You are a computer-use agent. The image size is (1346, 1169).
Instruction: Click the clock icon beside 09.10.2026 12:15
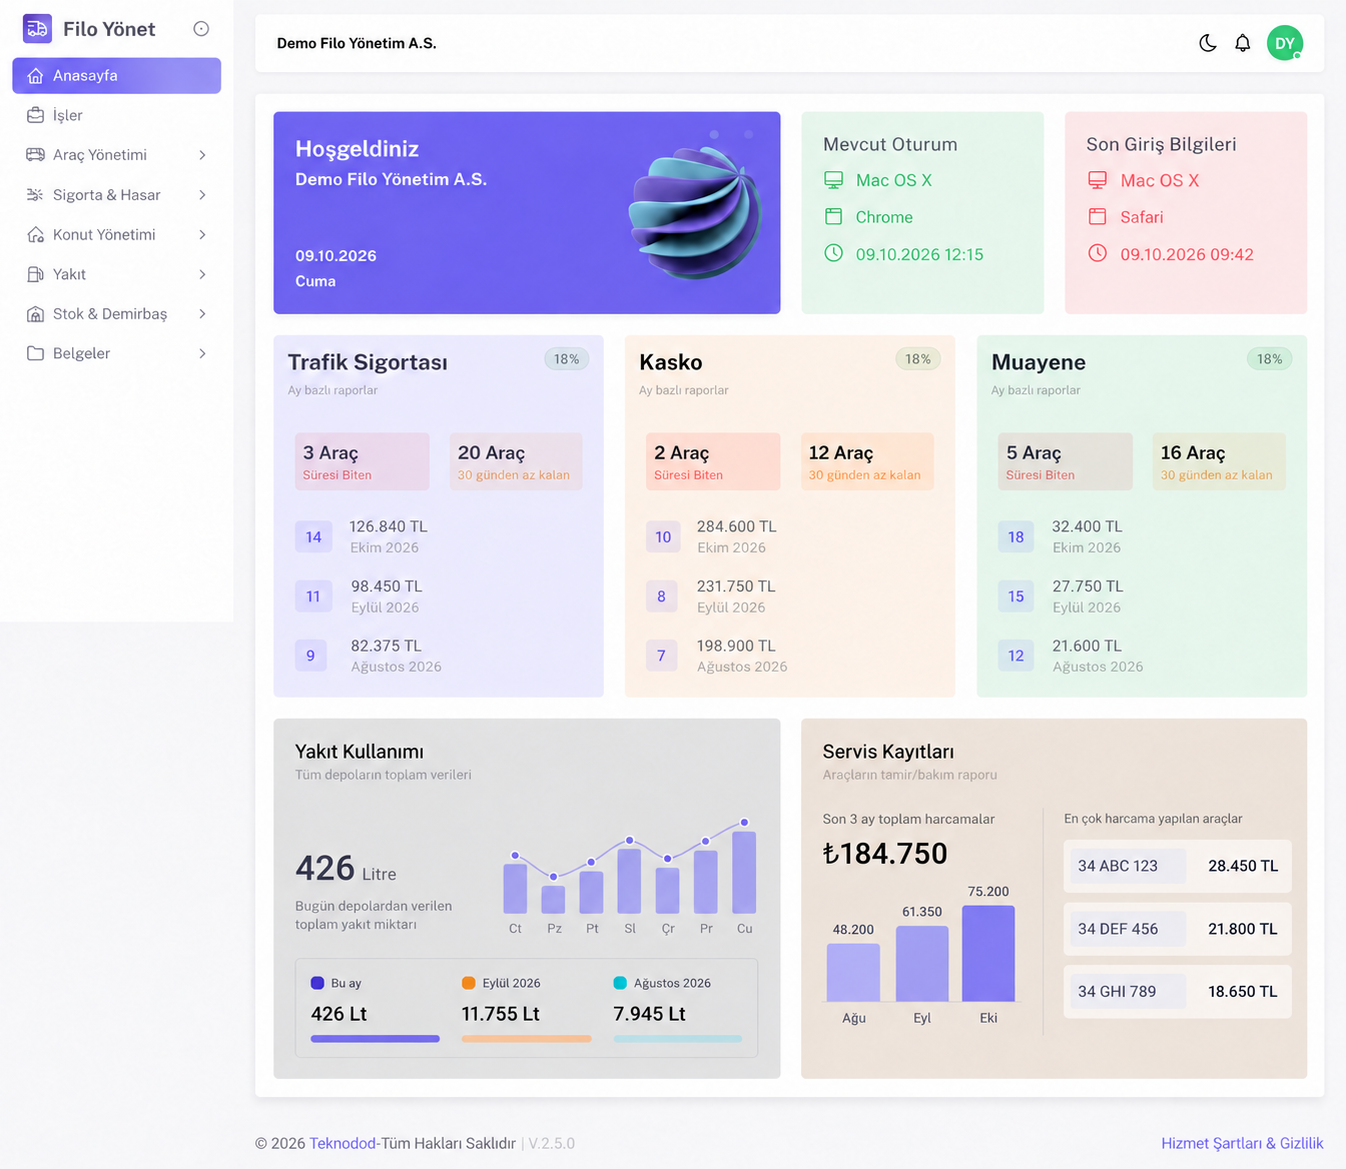[833, 253]
